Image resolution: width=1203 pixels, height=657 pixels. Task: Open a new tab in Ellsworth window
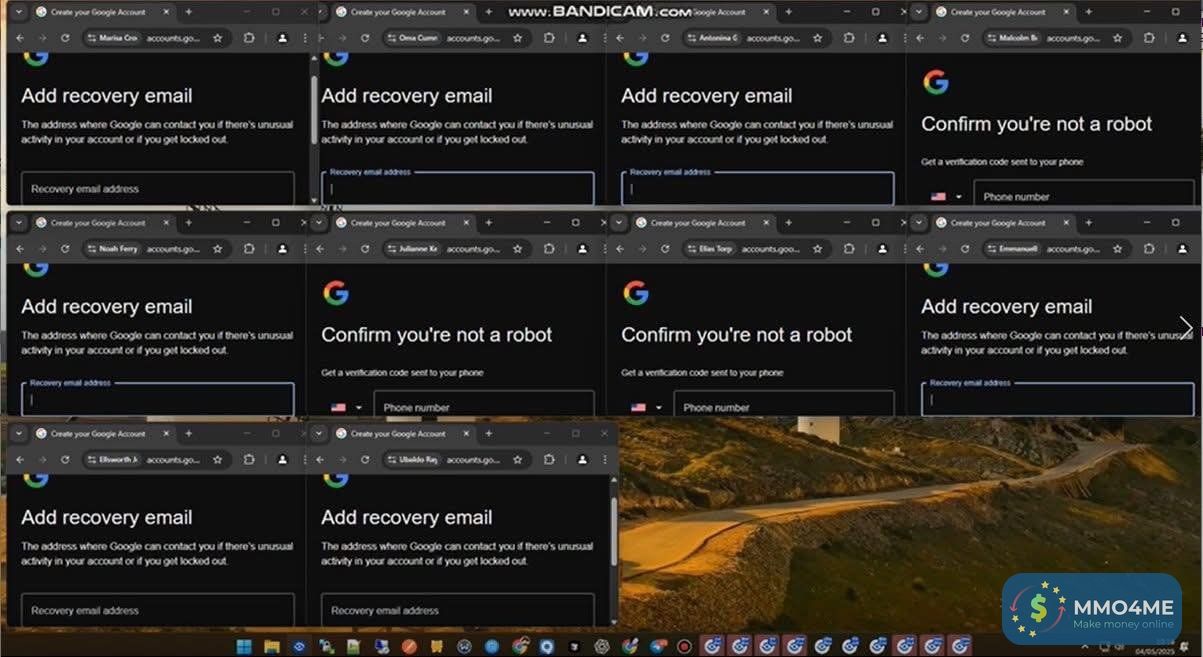tap(188, 434)
